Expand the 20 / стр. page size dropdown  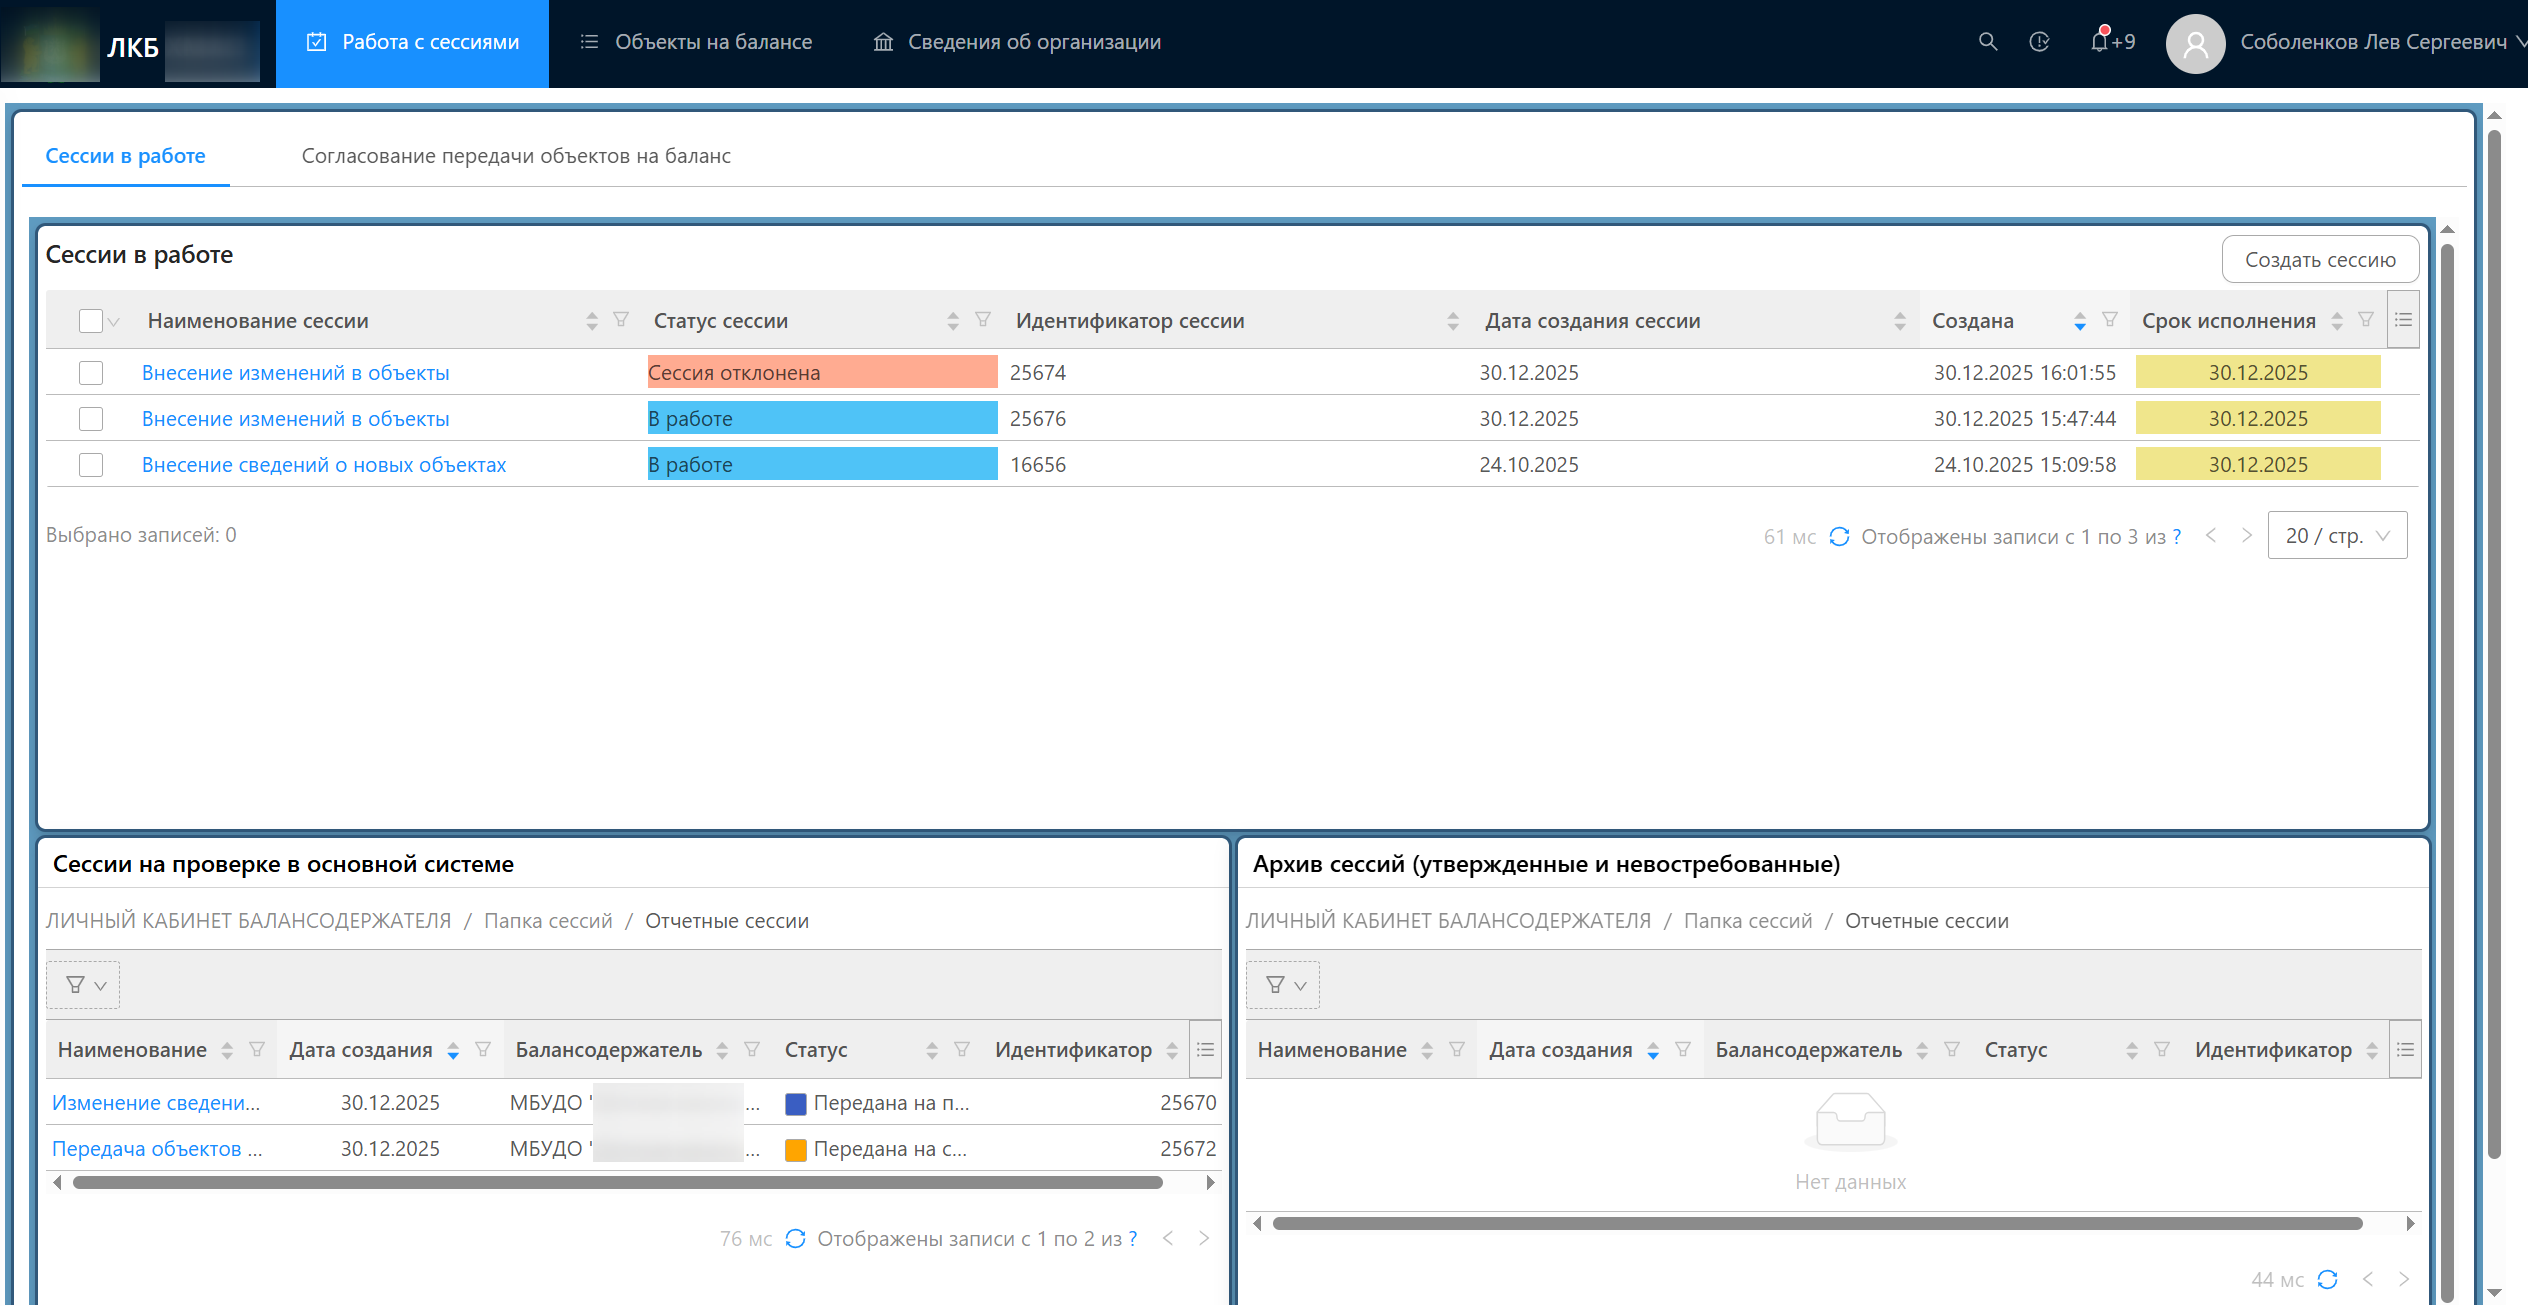[2337, 536]
